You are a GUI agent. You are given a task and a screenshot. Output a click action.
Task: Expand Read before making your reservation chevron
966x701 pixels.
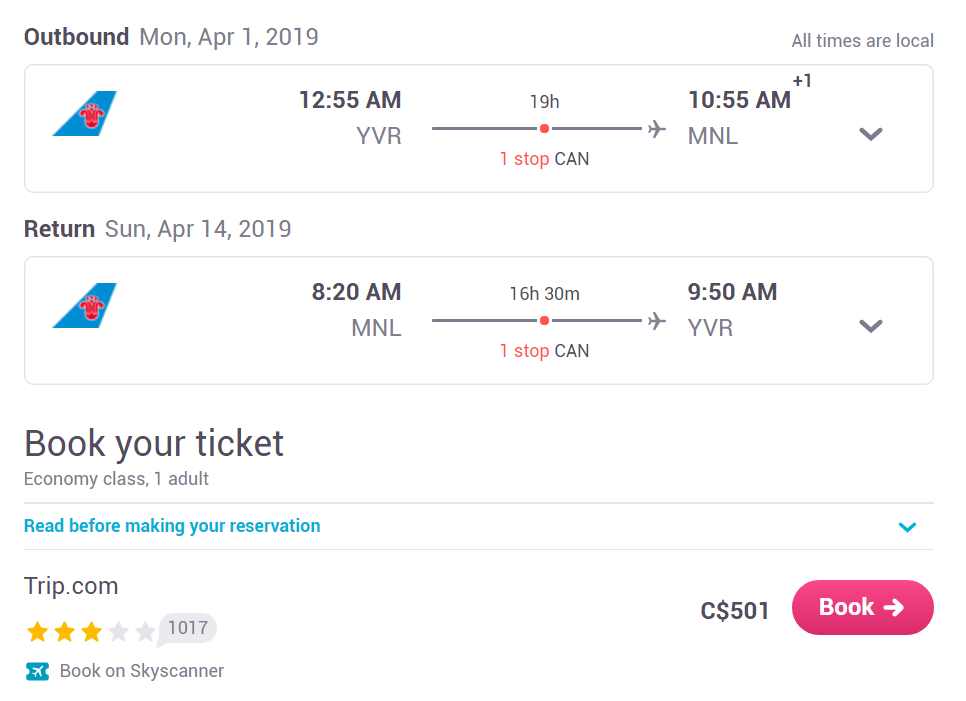pos(907,527)
